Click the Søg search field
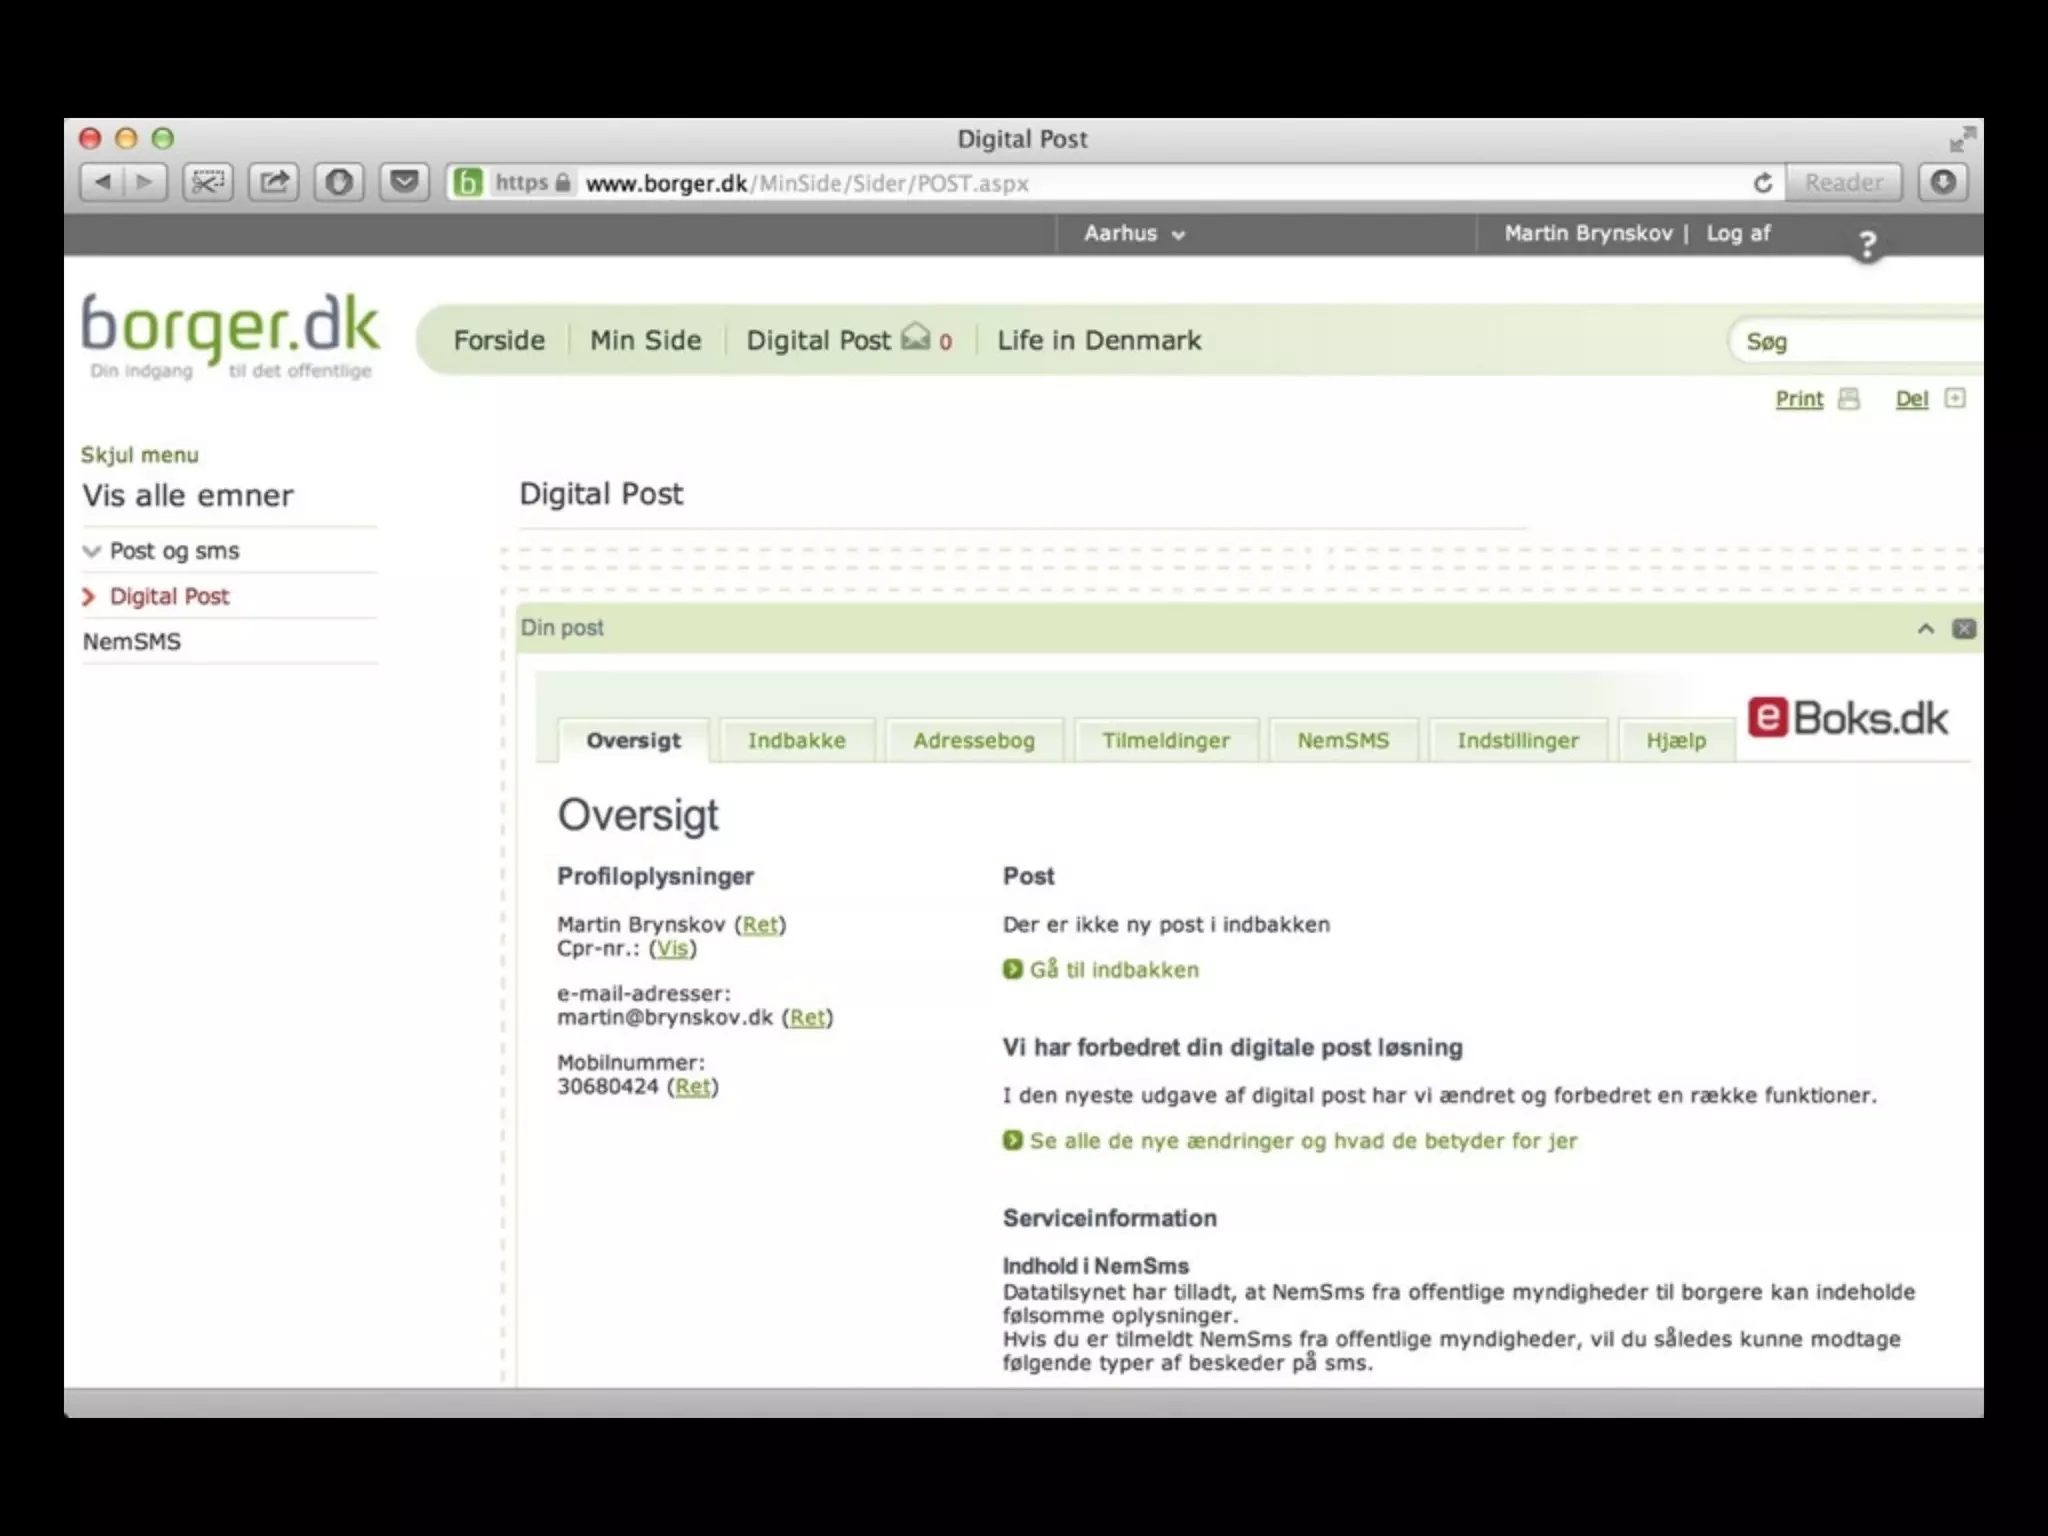2048x1536 pixels. [x=1850, y=342]
